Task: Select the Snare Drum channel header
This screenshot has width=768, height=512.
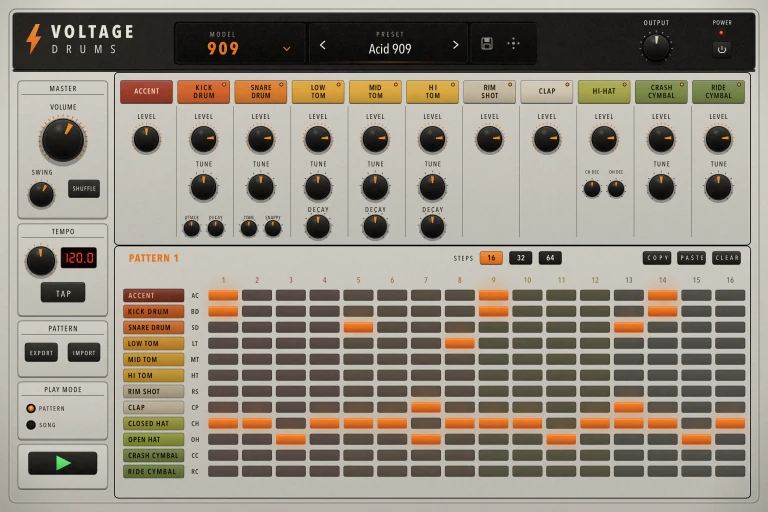Action: click(x=261, y=91)
